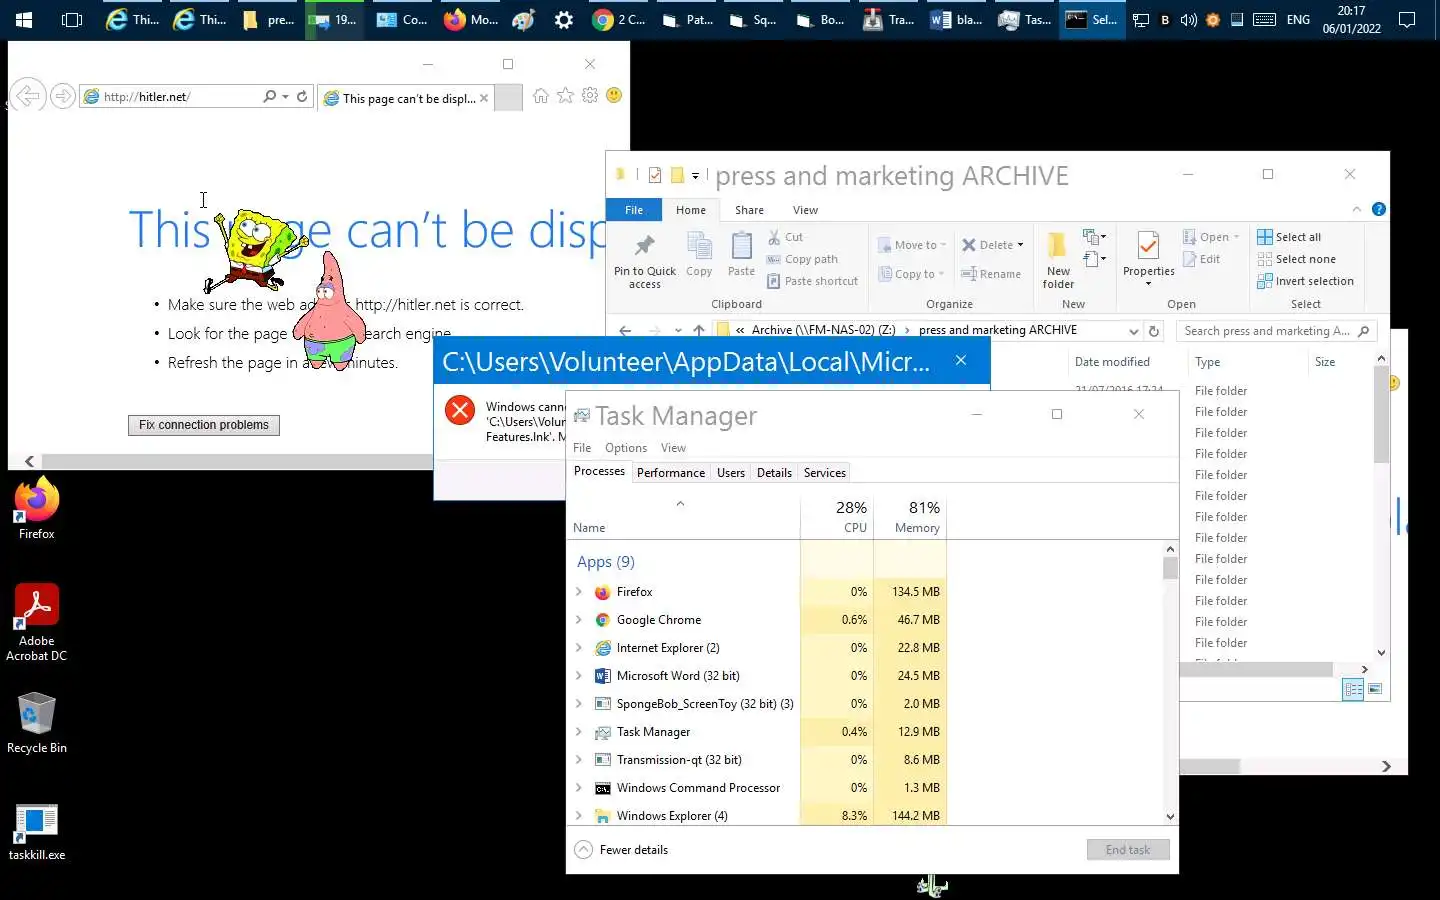Click Fix connection problems button

204,425
